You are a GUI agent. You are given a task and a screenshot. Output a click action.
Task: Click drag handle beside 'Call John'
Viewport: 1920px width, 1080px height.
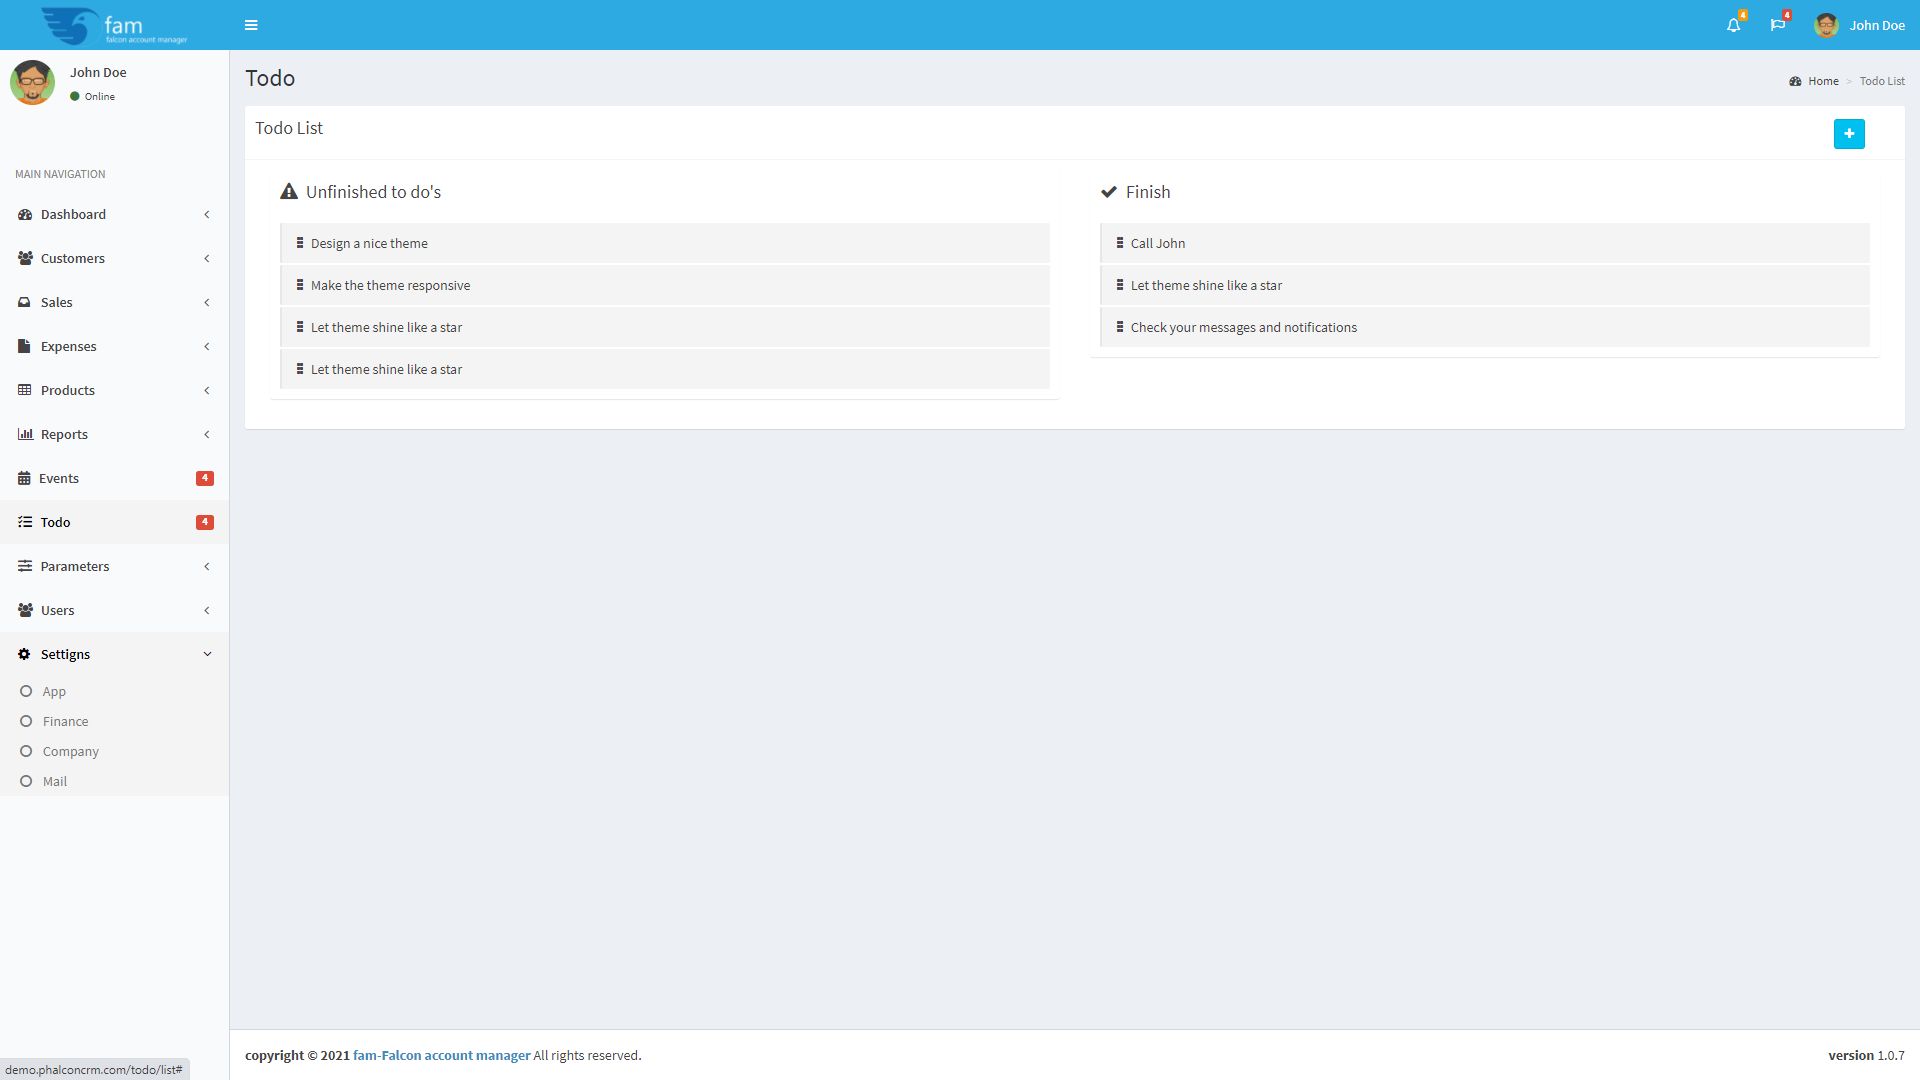[1119, 243]
